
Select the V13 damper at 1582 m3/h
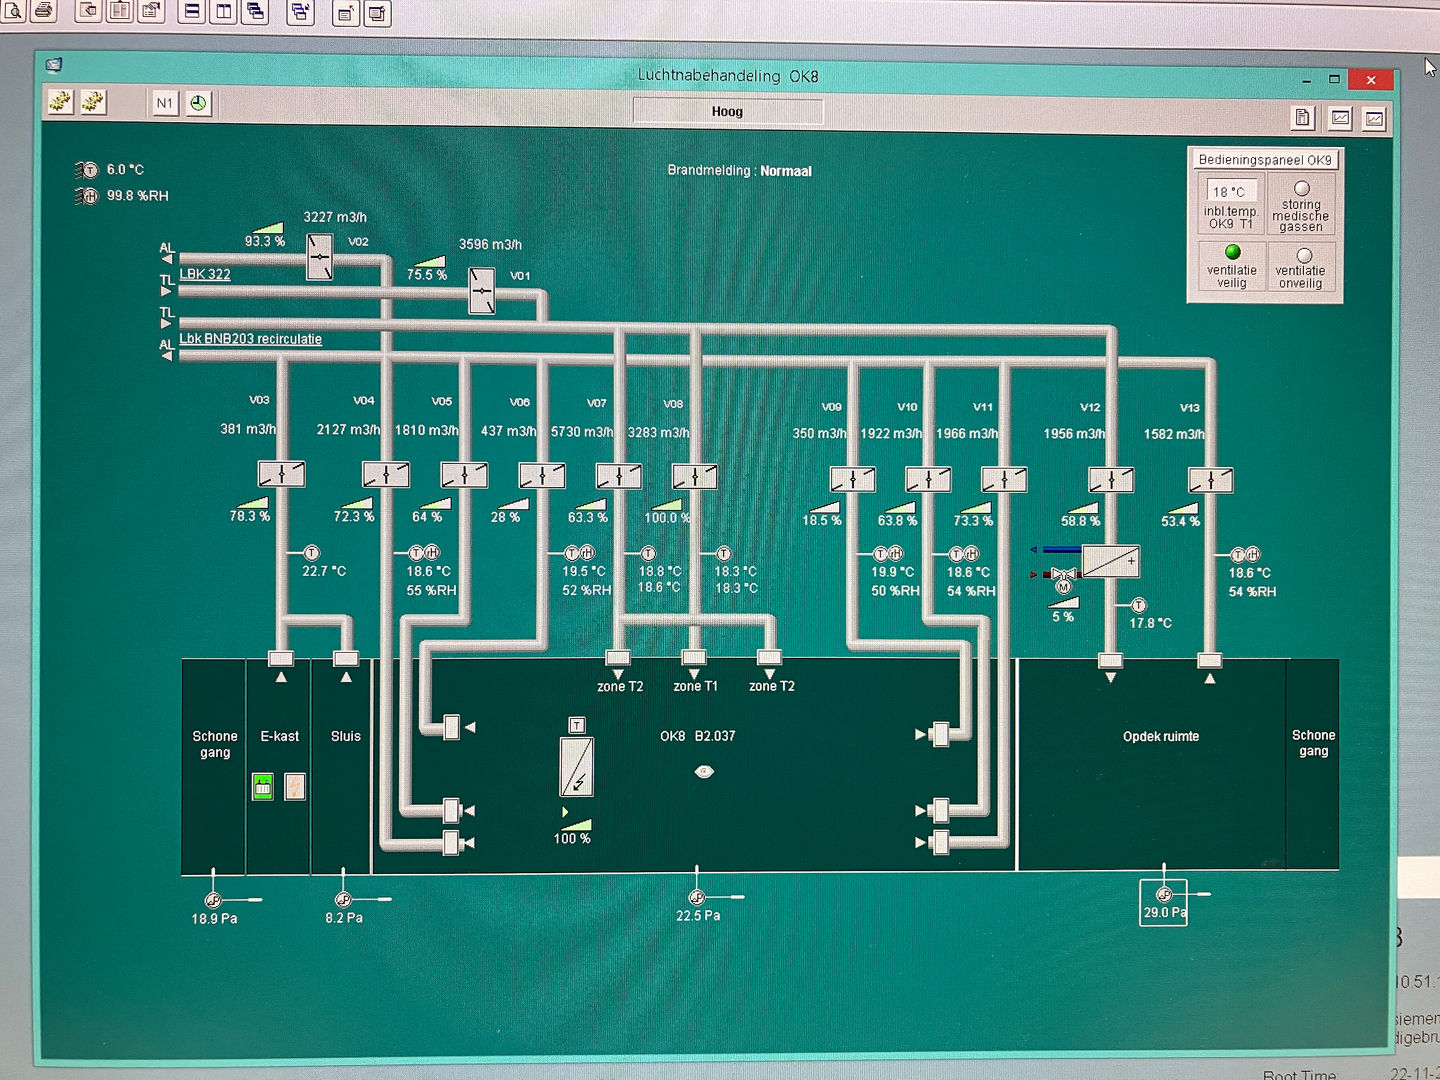point(1210,481)
